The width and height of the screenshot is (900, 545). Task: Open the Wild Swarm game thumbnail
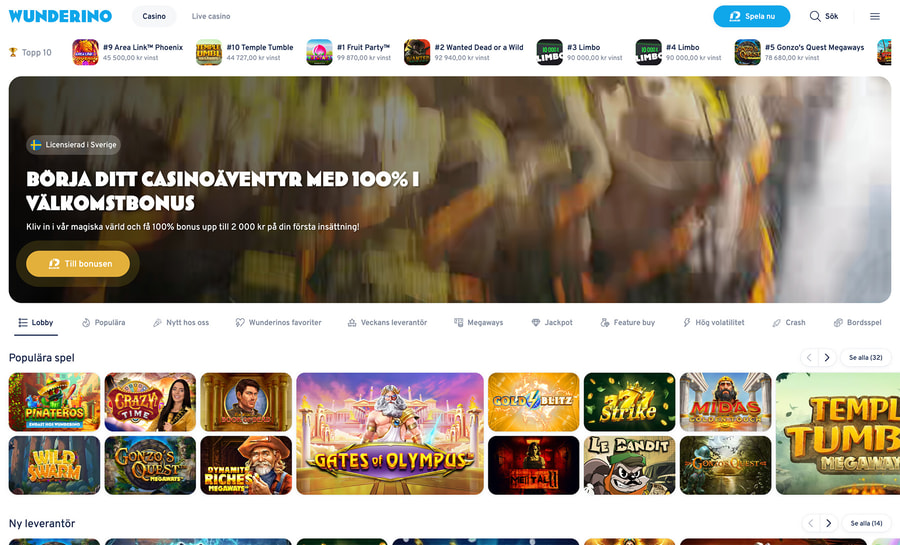pos(54,465)
